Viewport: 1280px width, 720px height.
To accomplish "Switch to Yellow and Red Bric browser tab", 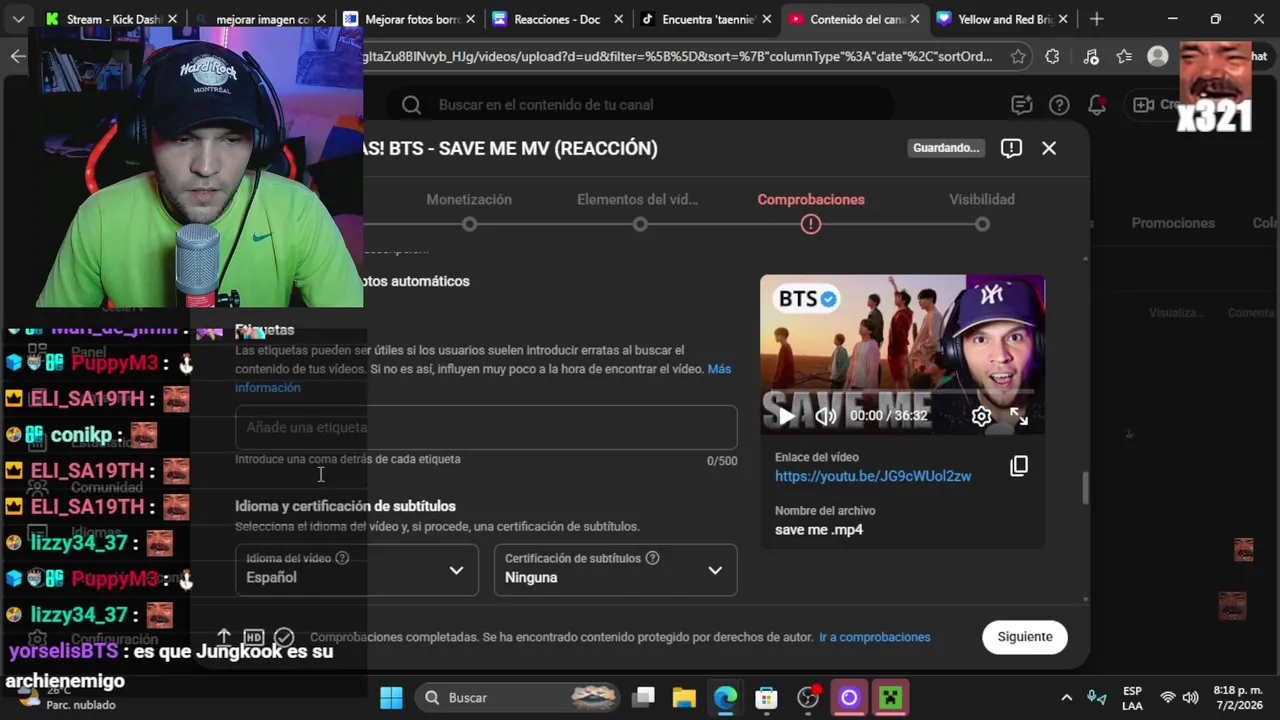I will point(1004,19).
